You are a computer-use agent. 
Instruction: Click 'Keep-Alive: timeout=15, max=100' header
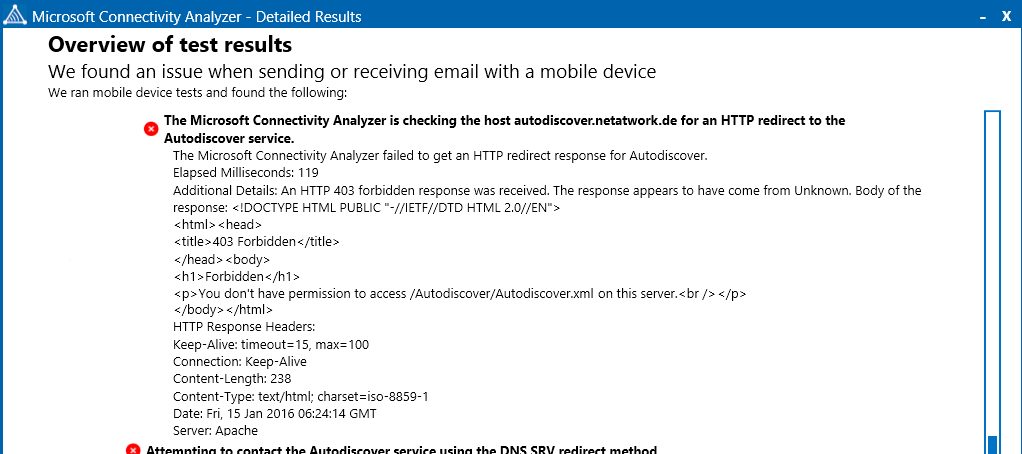(x=271, y=344)
